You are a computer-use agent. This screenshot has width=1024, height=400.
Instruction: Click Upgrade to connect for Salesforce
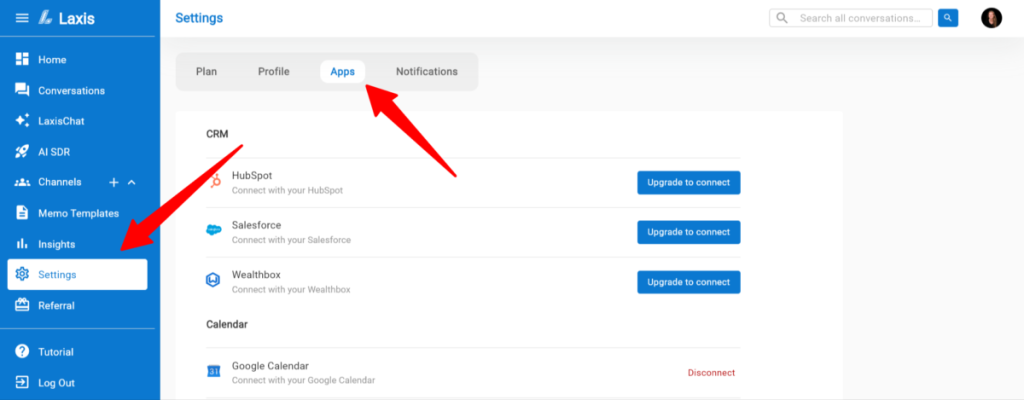(688, 232)
